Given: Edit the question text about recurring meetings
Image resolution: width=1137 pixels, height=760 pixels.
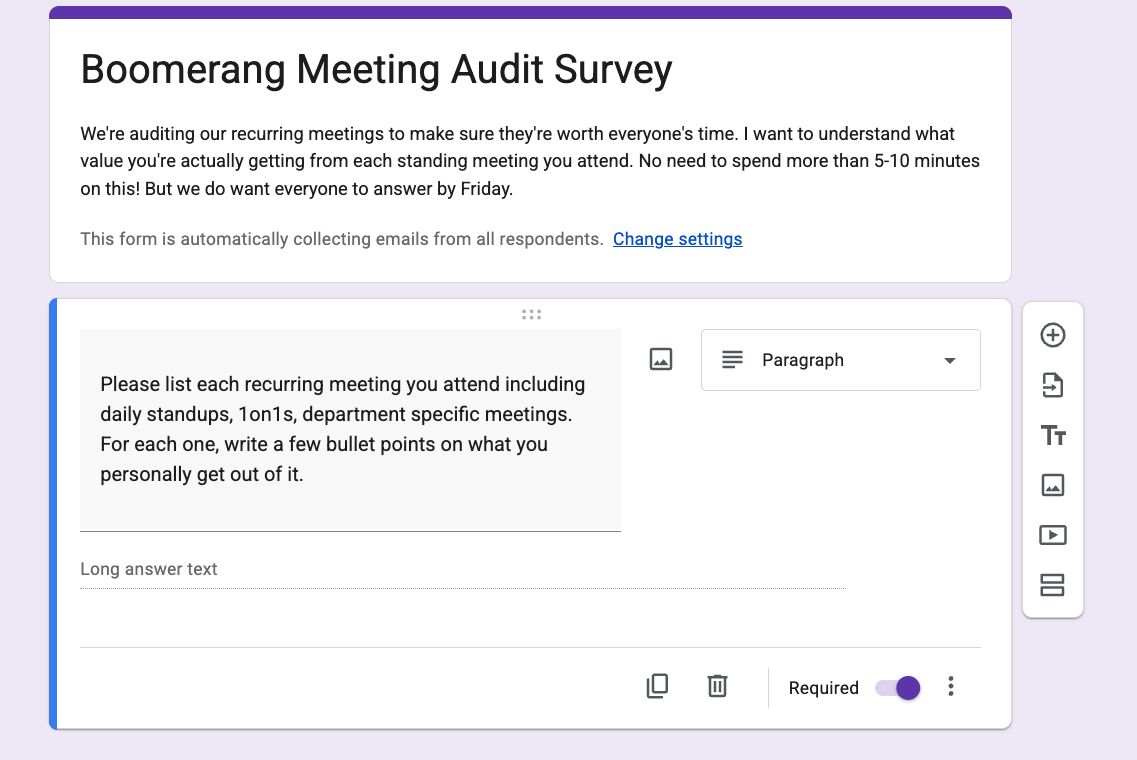Looking at the screenshot, I should (350, 430).
